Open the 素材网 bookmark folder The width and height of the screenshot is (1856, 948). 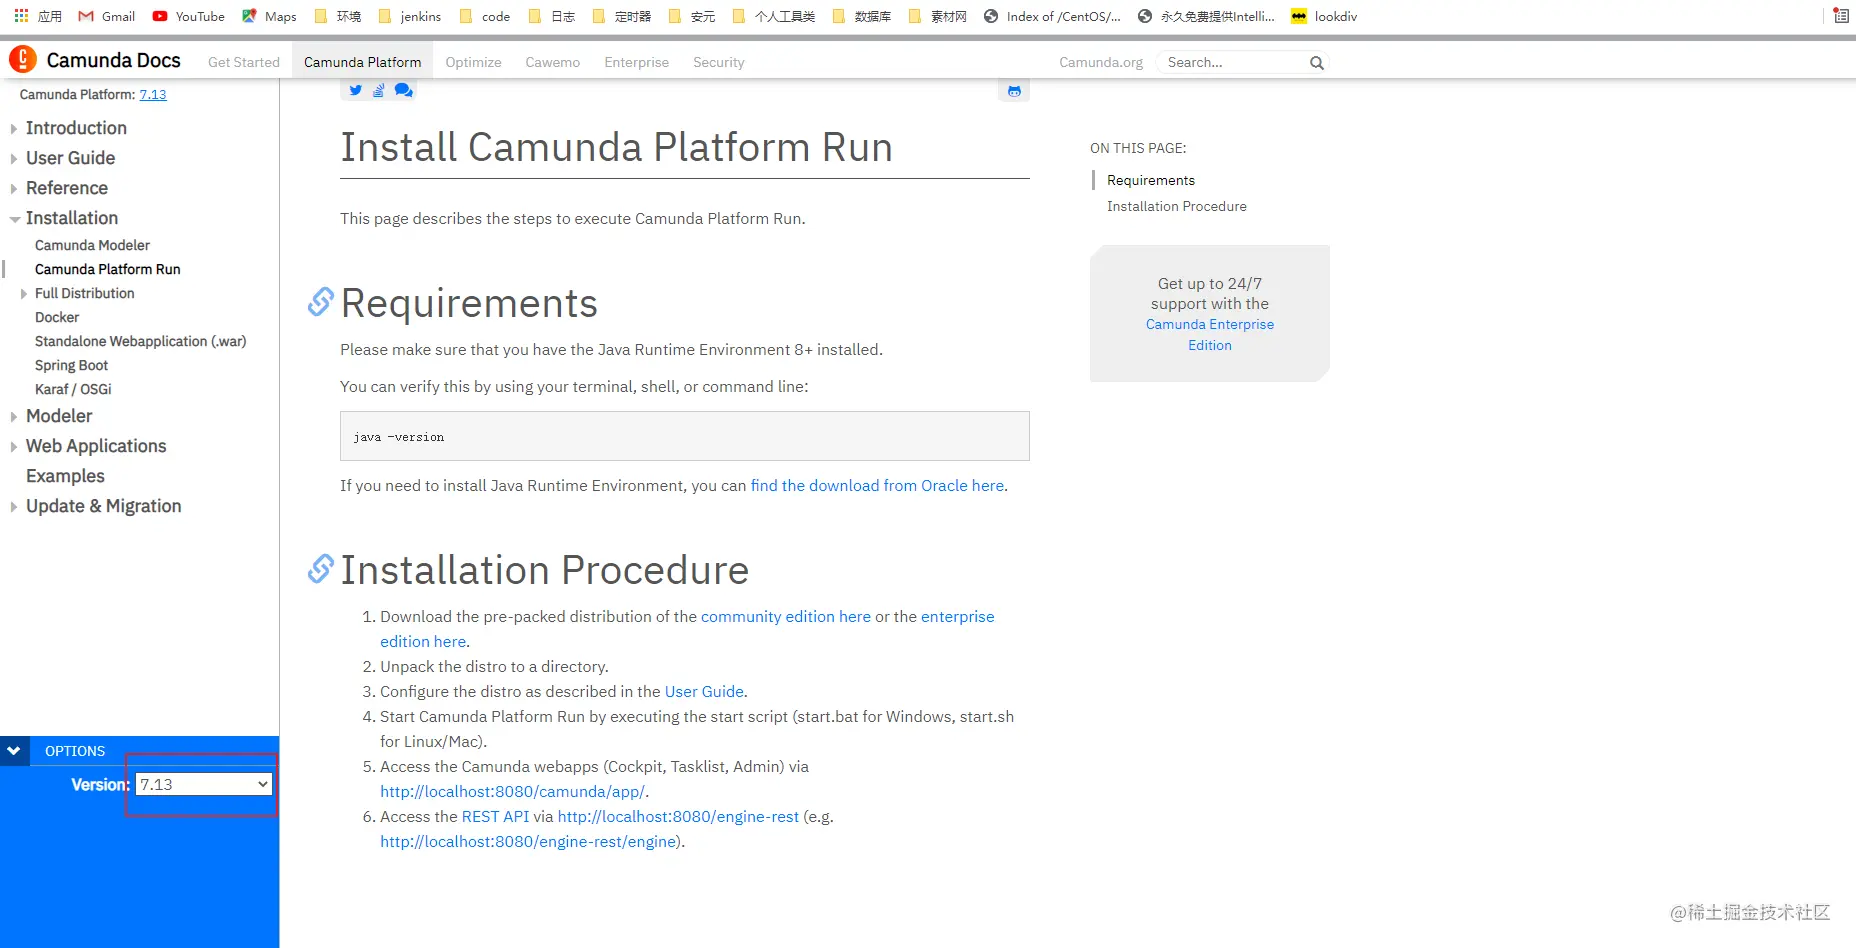pos(938,16)
